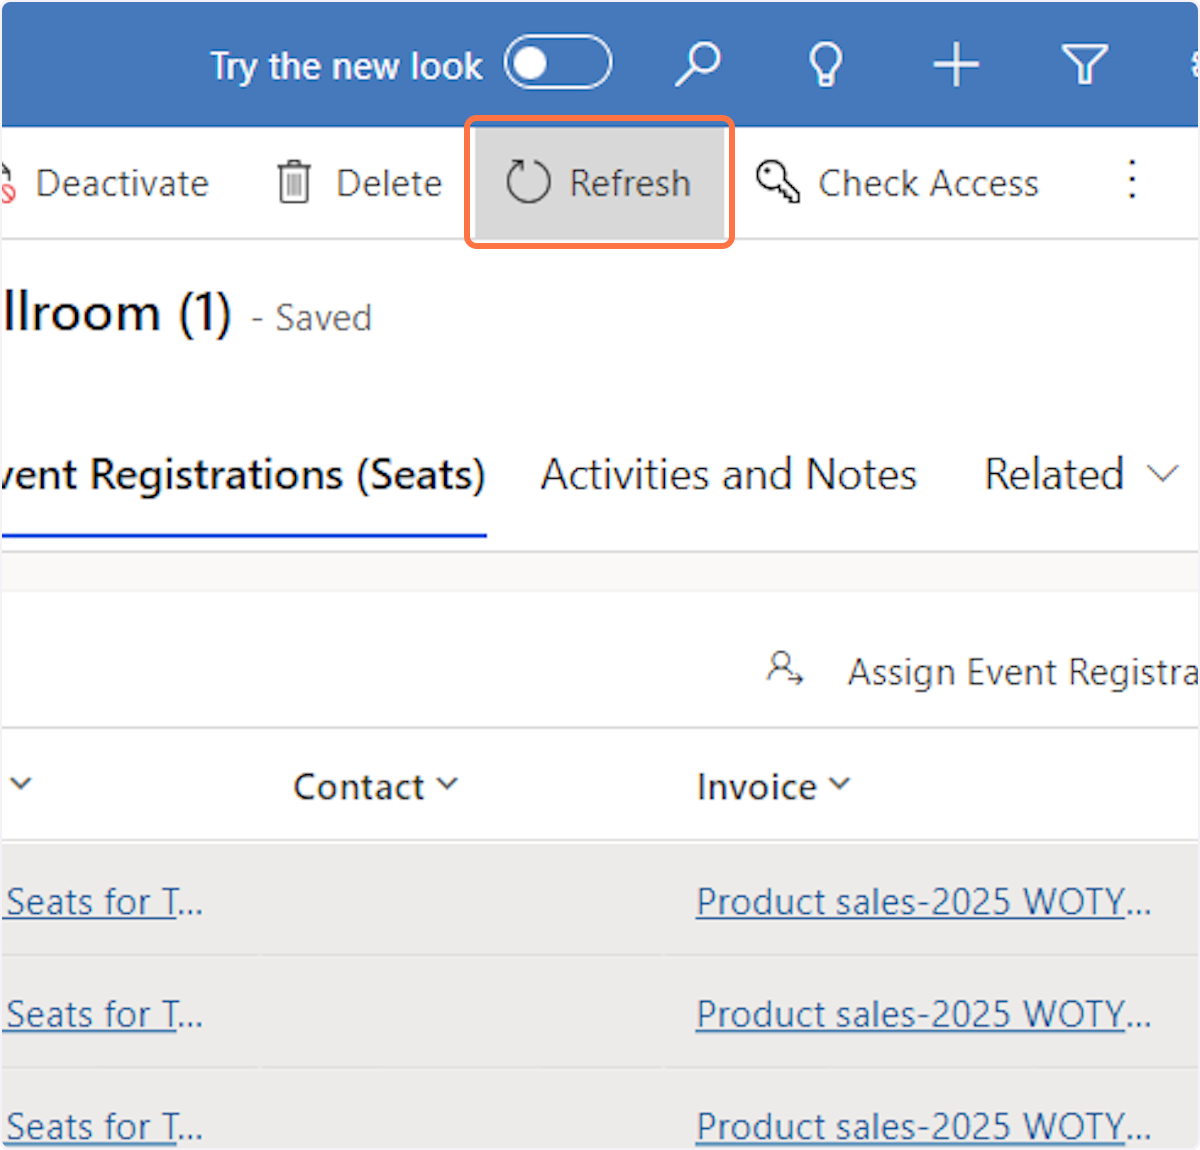Toggle the Try the new look switch

(x=558, y=63)
